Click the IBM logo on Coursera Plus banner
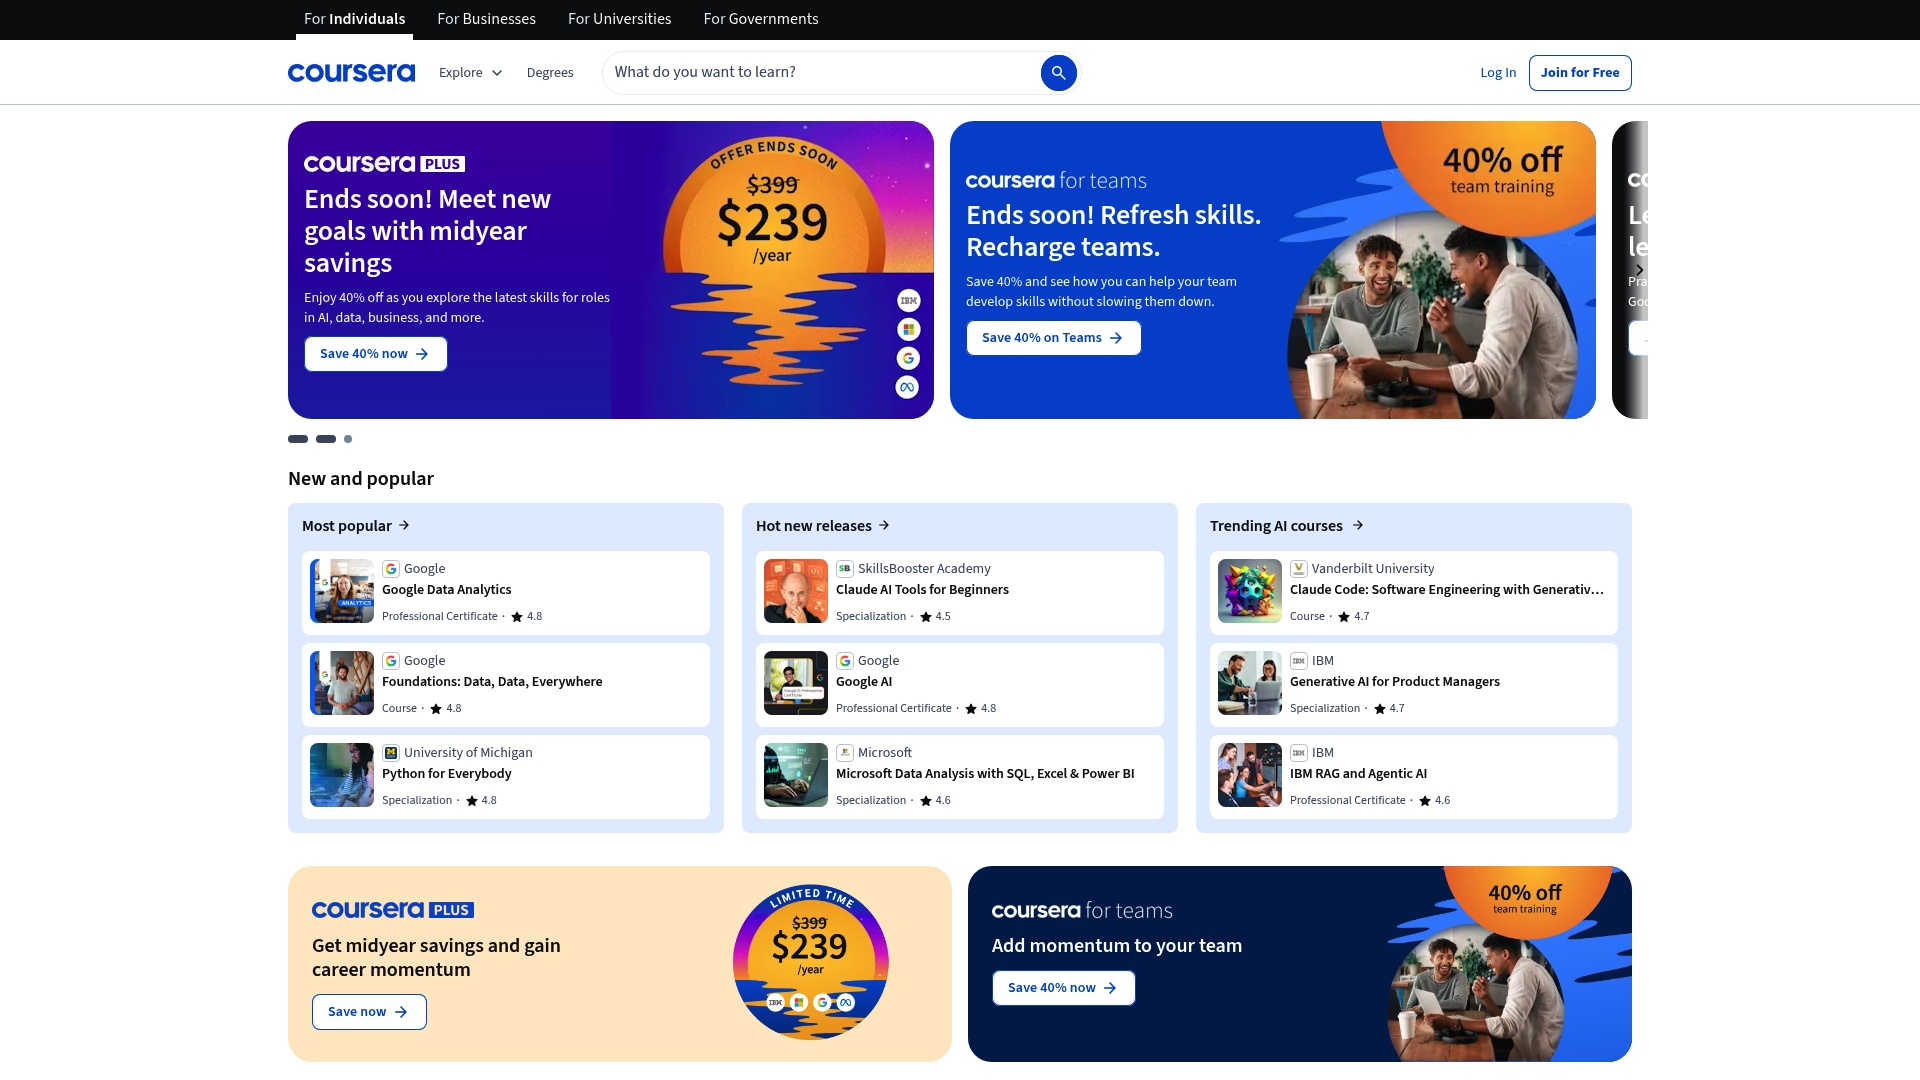 [x=908, y=301]
